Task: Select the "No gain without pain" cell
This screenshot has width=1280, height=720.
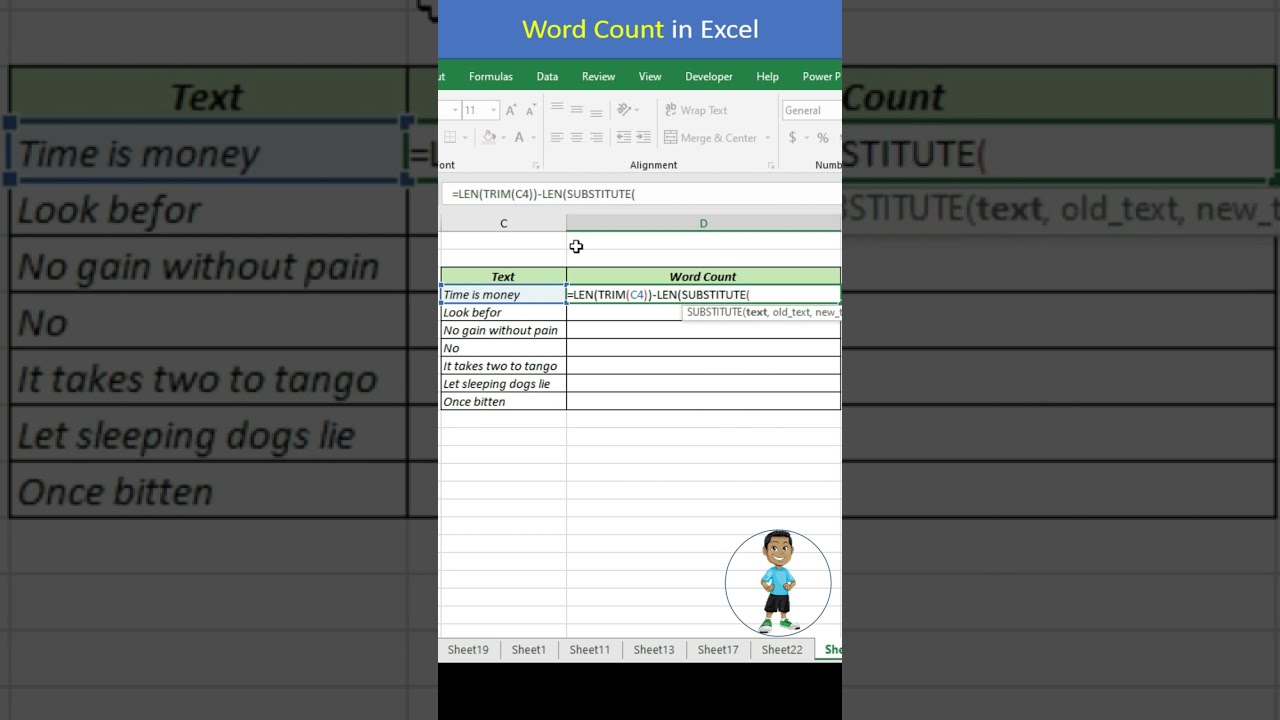Action: click(x=503, y=331)
